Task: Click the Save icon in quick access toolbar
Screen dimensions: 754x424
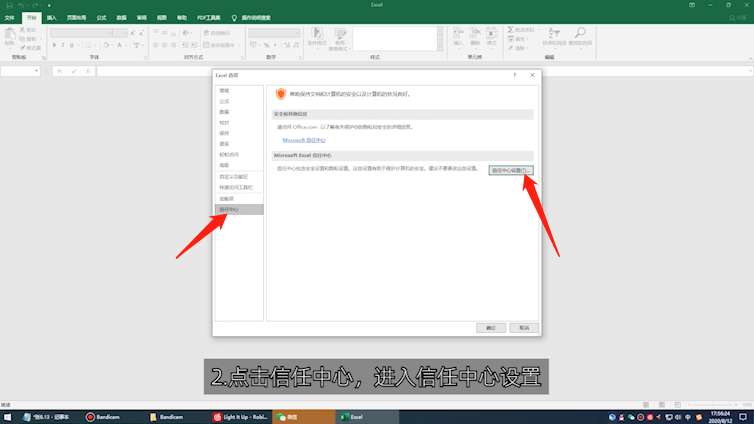Action: (x=9, y=5)
